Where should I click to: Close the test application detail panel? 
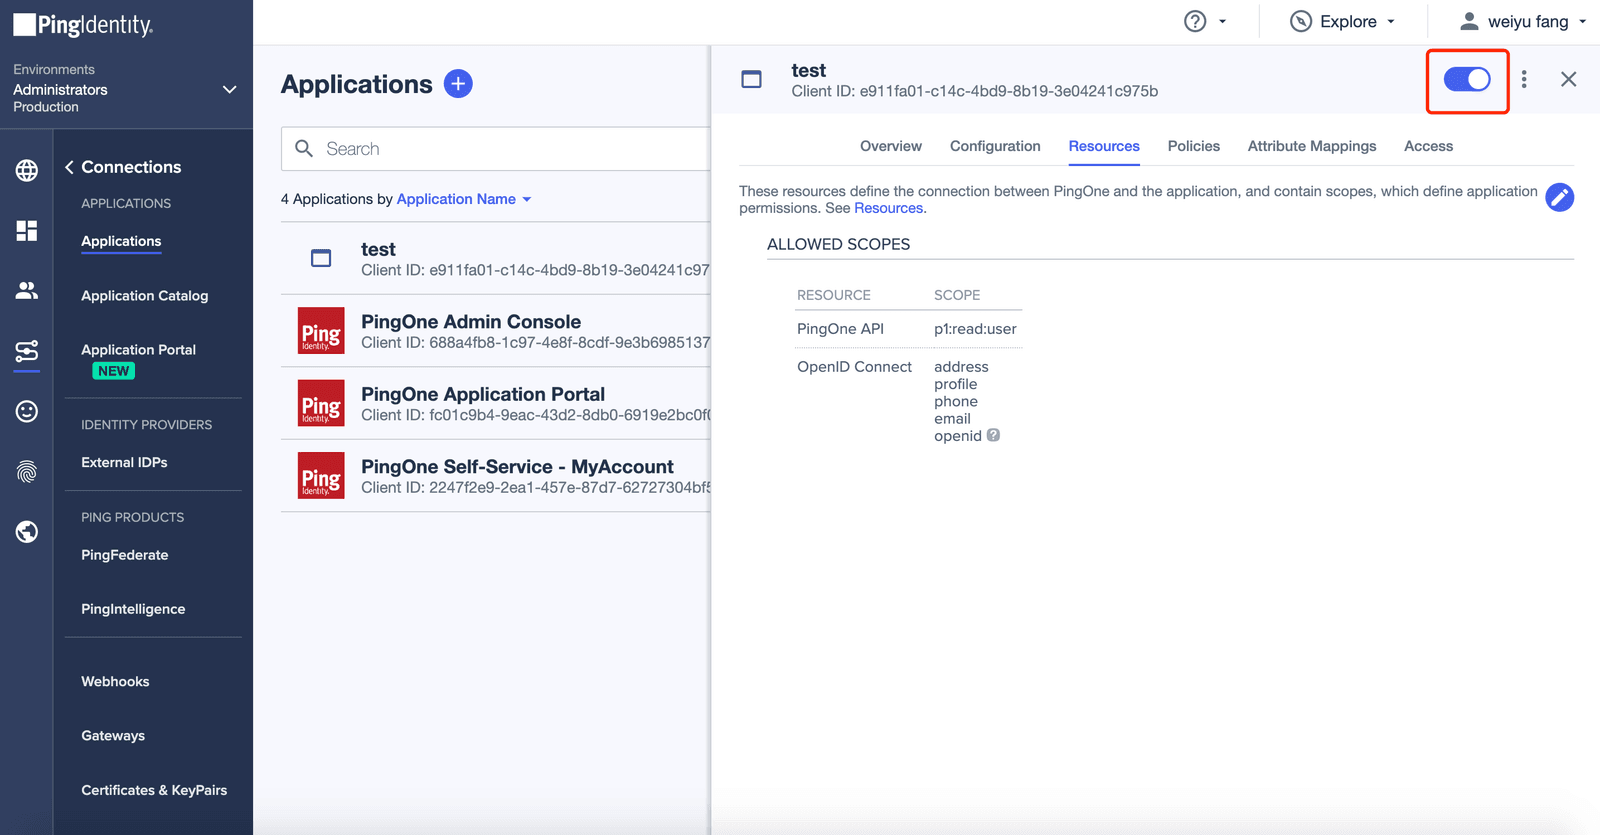coord(1568,79)
